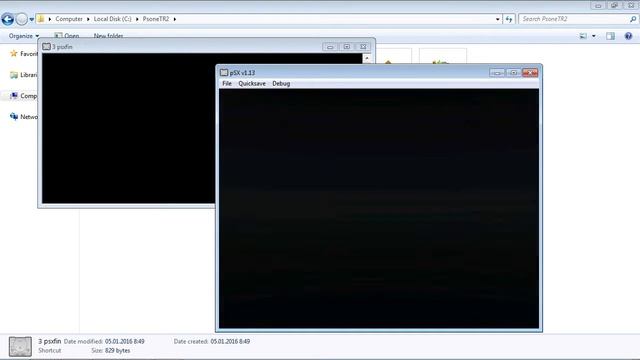The height and width of the screenshot is (360, 640).
Task: Open address bar previous locations dropdown
Action: tap(498, 19)
